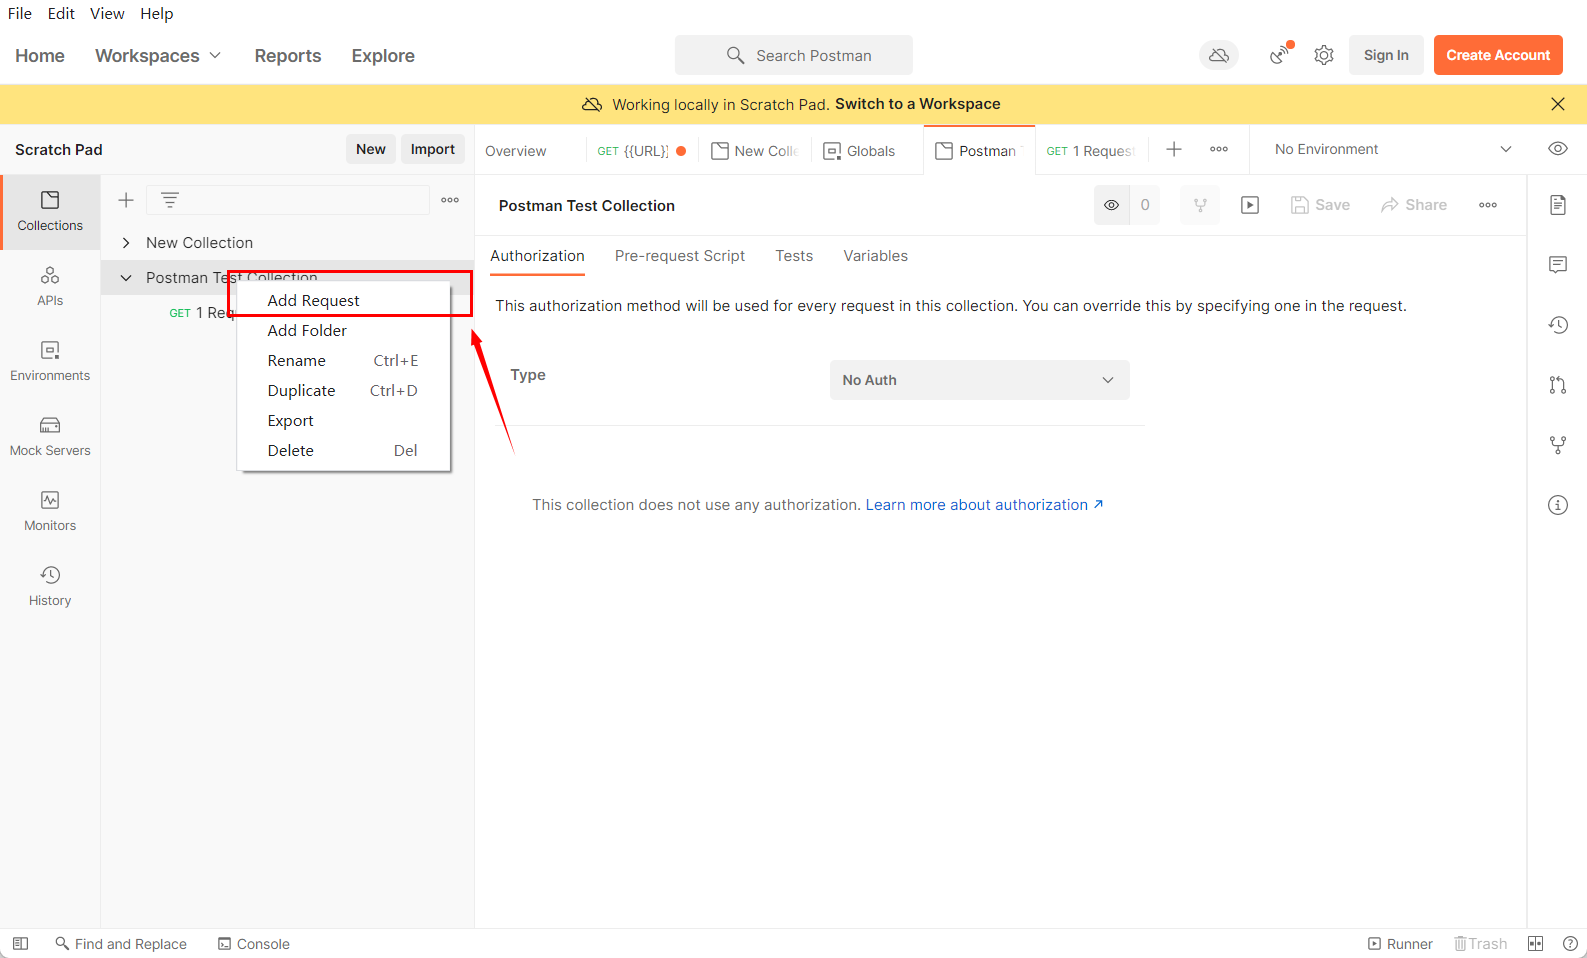Open the satellite capture requests icon
The width and height of the screenshot is (1587, 958).
pos(1280,55)
